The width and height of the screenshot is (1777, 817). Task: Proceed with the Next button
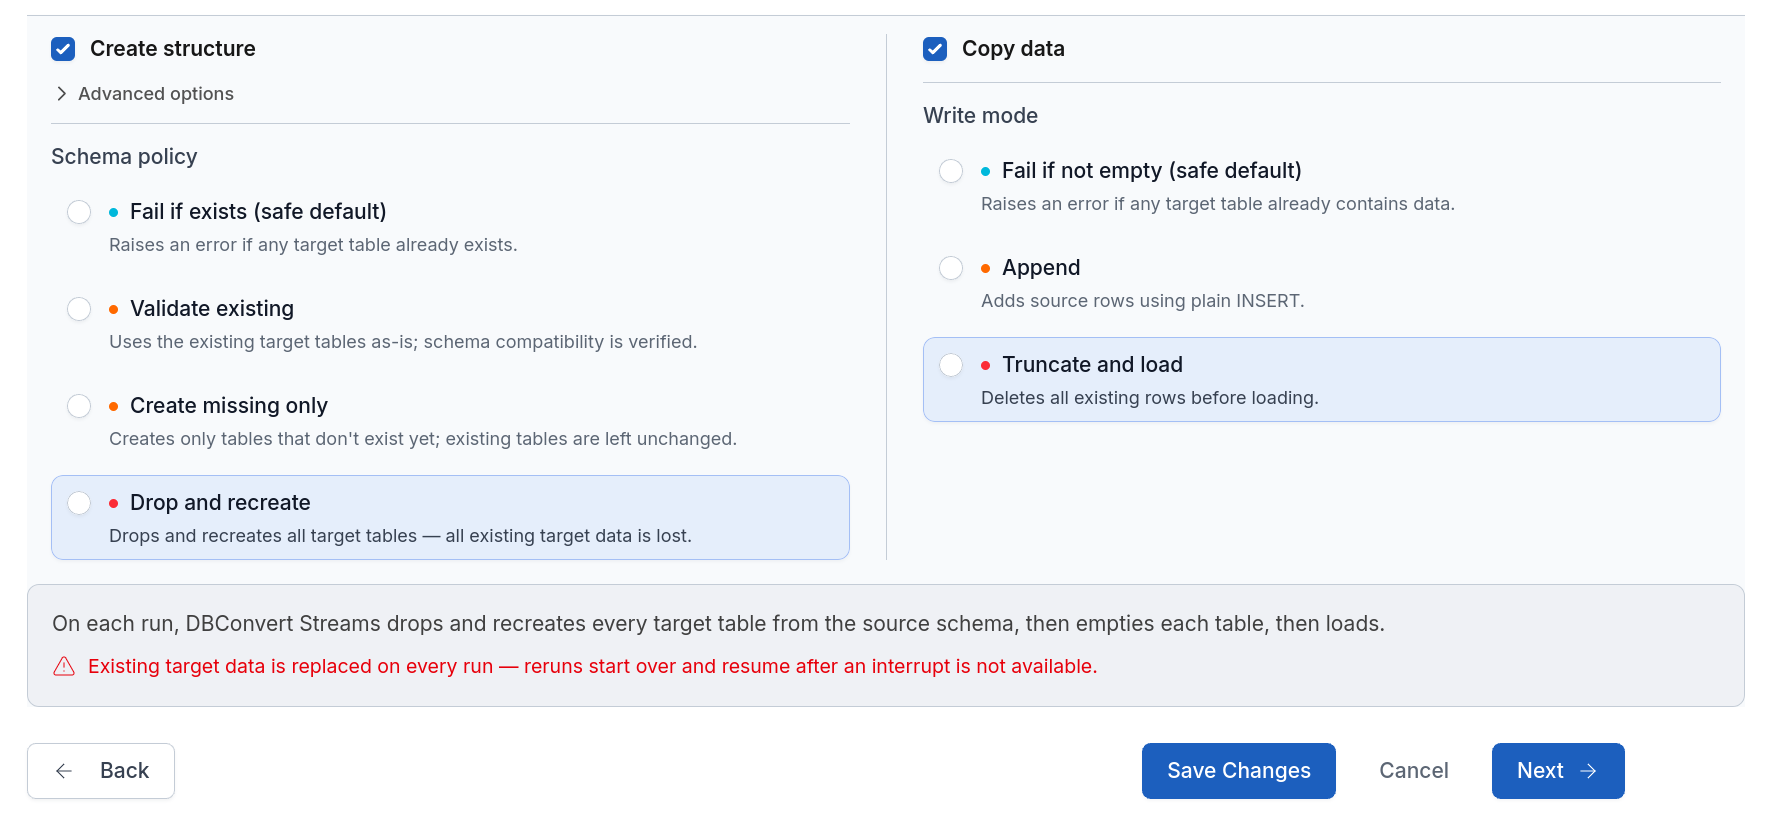click(x=1558, y=771)
